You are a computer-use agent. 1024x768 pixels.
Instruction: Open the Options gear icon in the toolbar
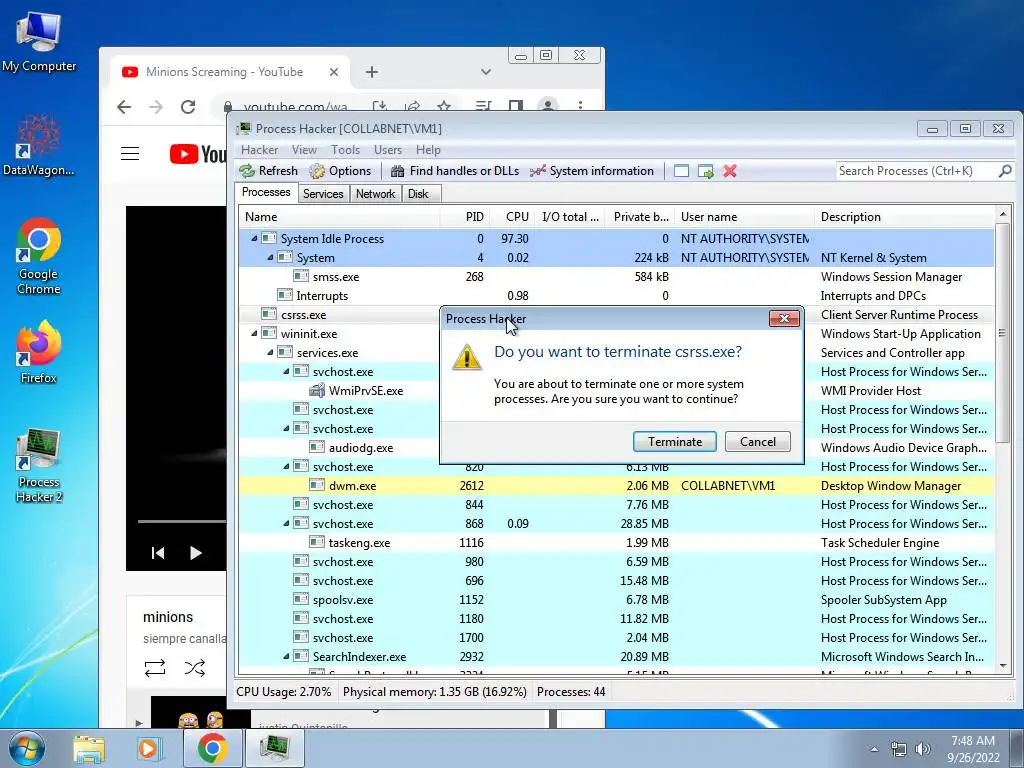[317, 171]
